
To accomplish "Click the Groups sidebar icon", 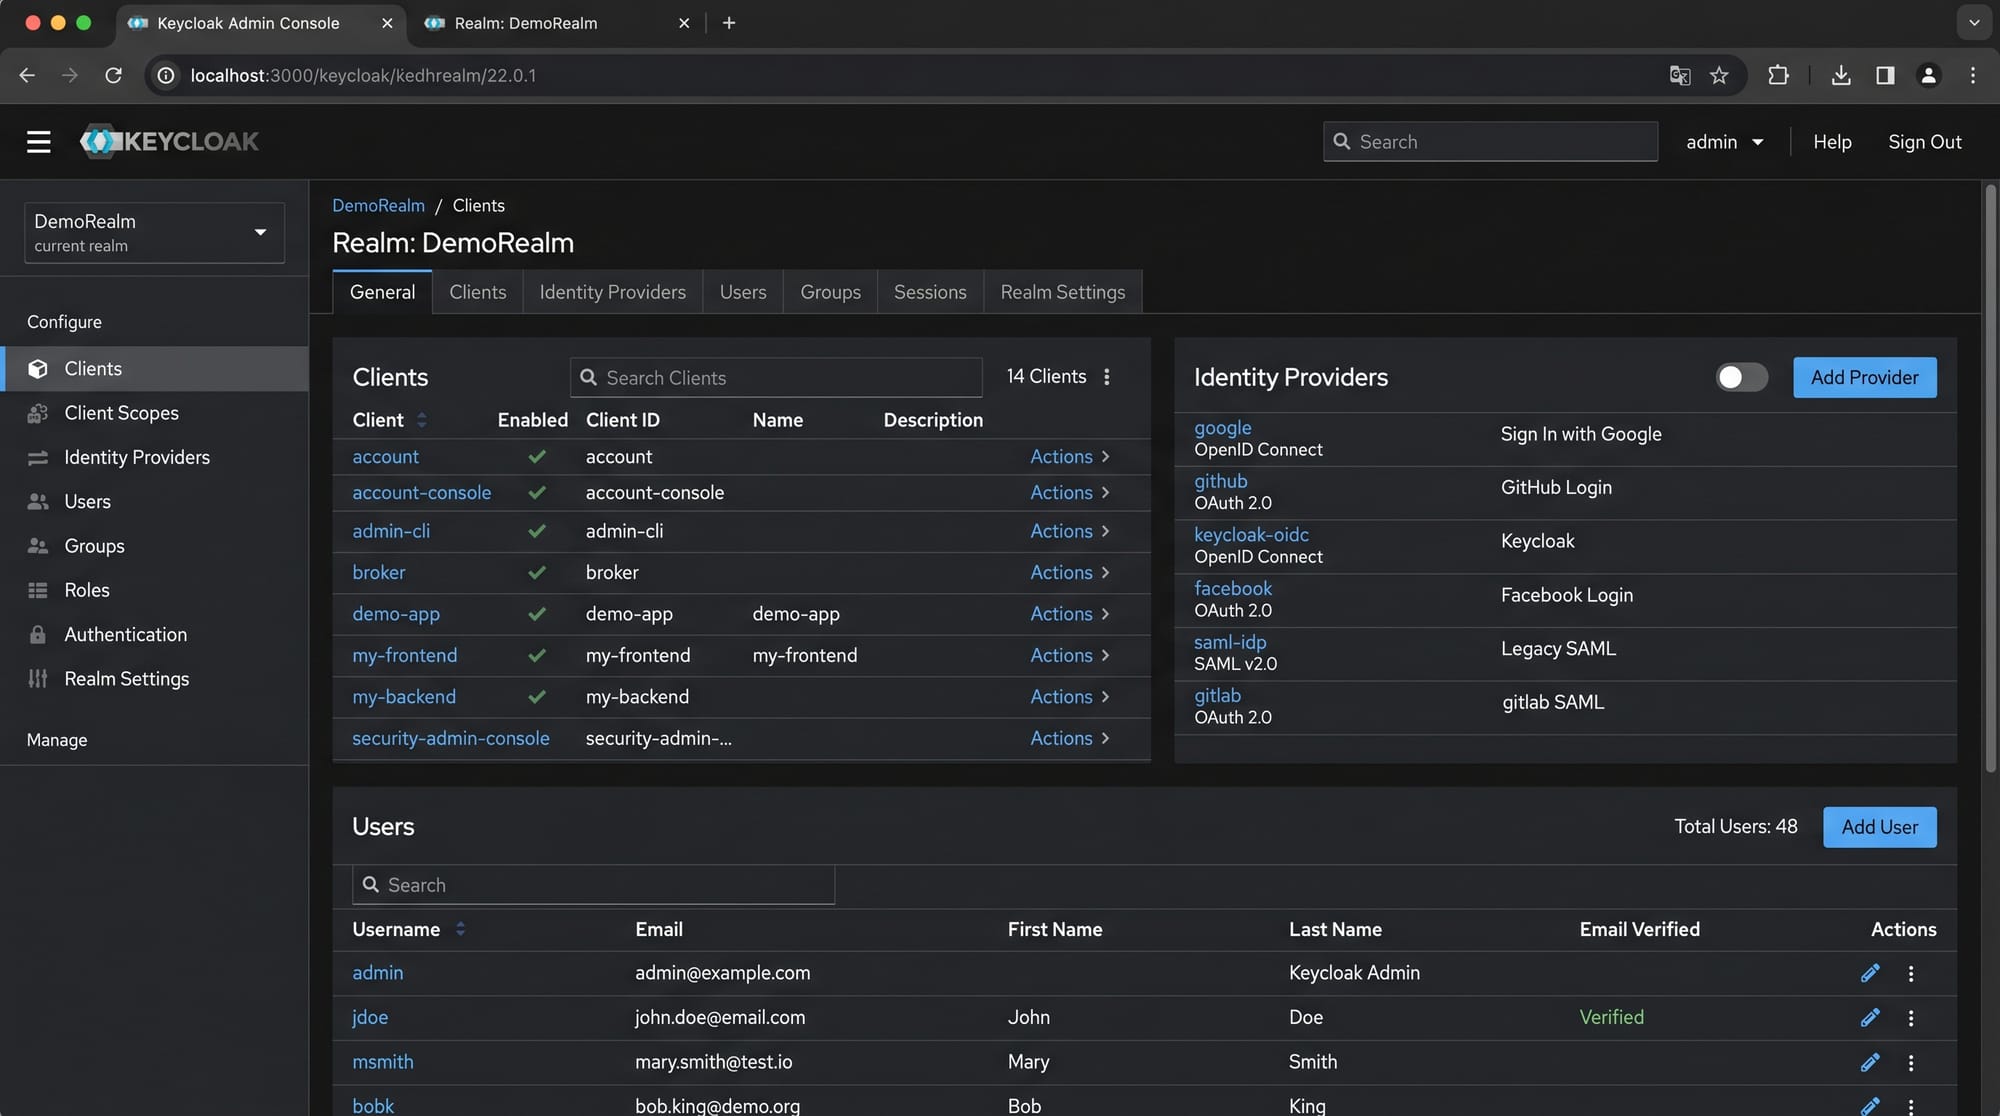I will (x=38, y=546).
